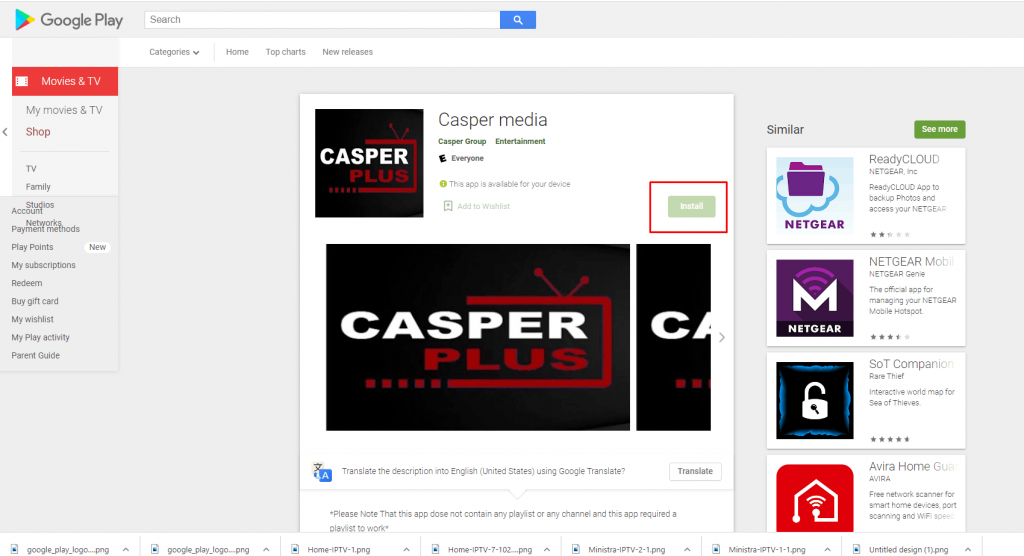1024x556 pixels.
Task: Expand options for Home-IPTV-1.png download
Action: pos(406,549)
